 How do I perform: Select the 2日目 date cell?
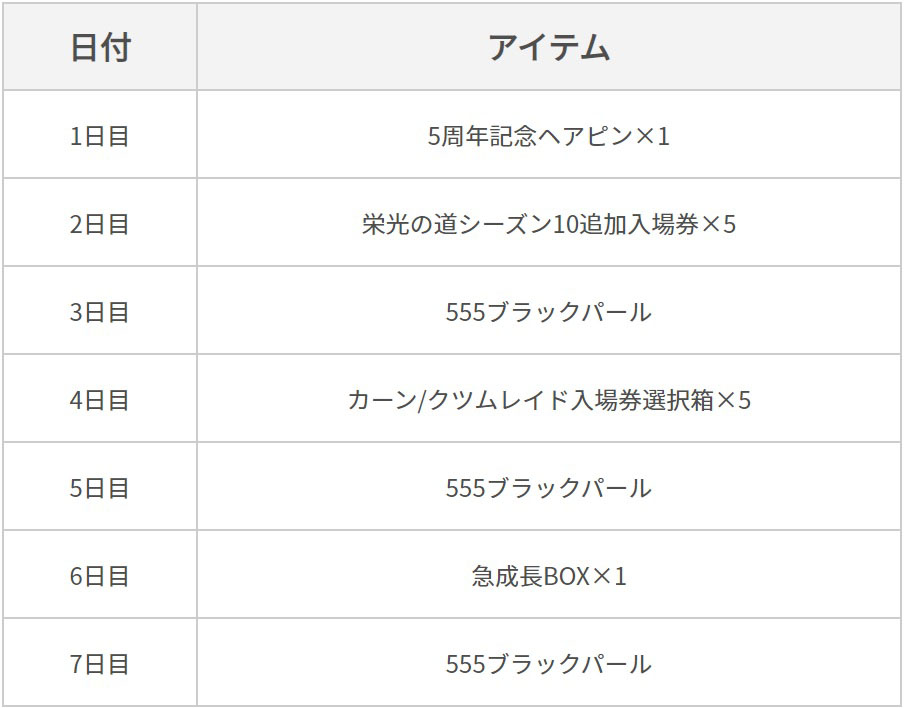100,223
